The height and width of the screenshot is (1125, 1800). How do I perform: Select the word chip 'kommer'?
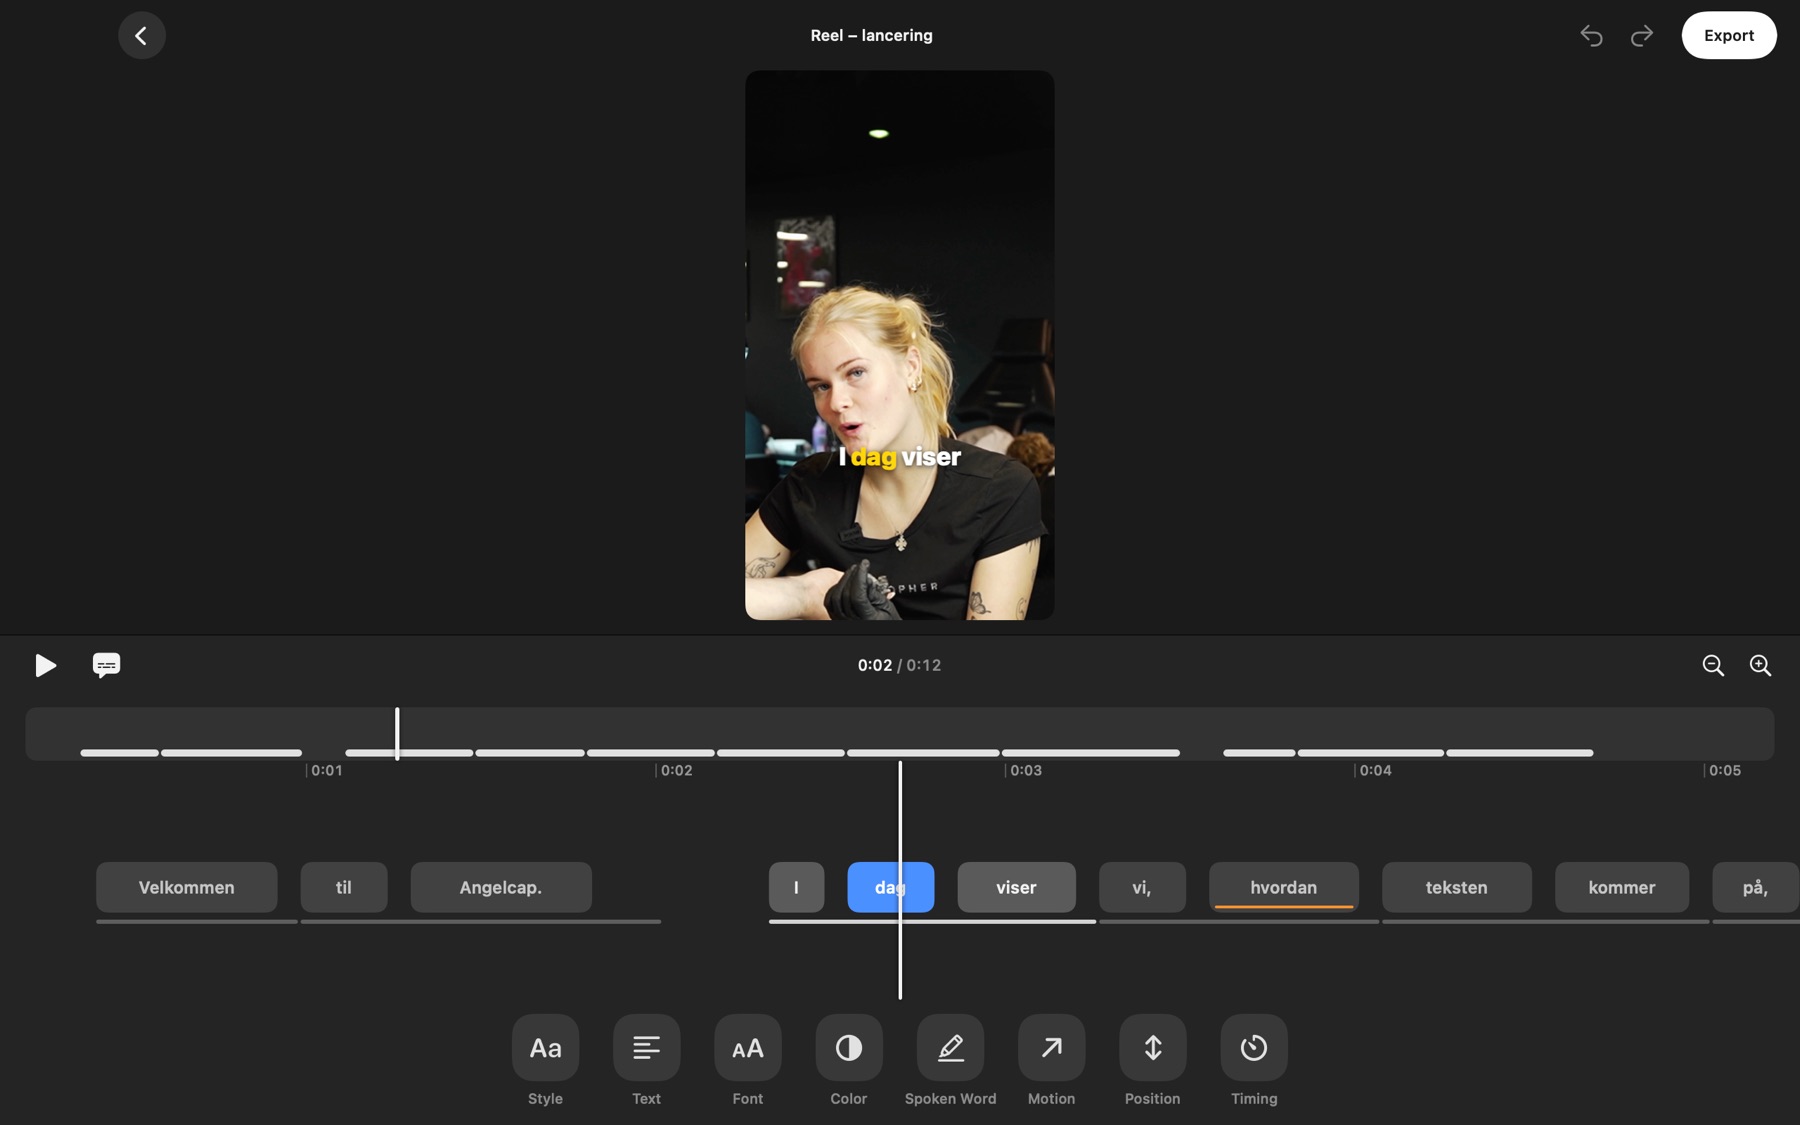click(1621, 887)
